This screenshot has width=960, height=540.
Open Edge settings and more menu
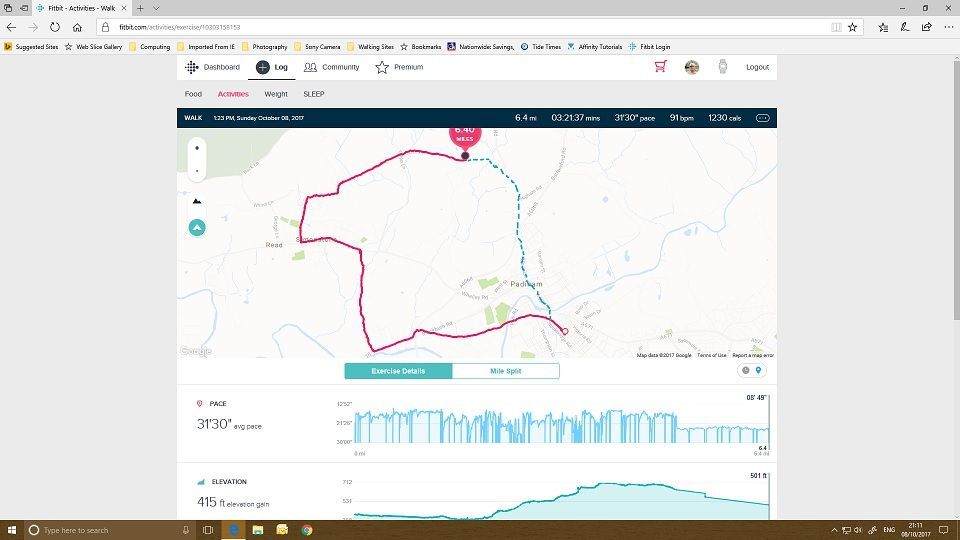click(948, 27)
